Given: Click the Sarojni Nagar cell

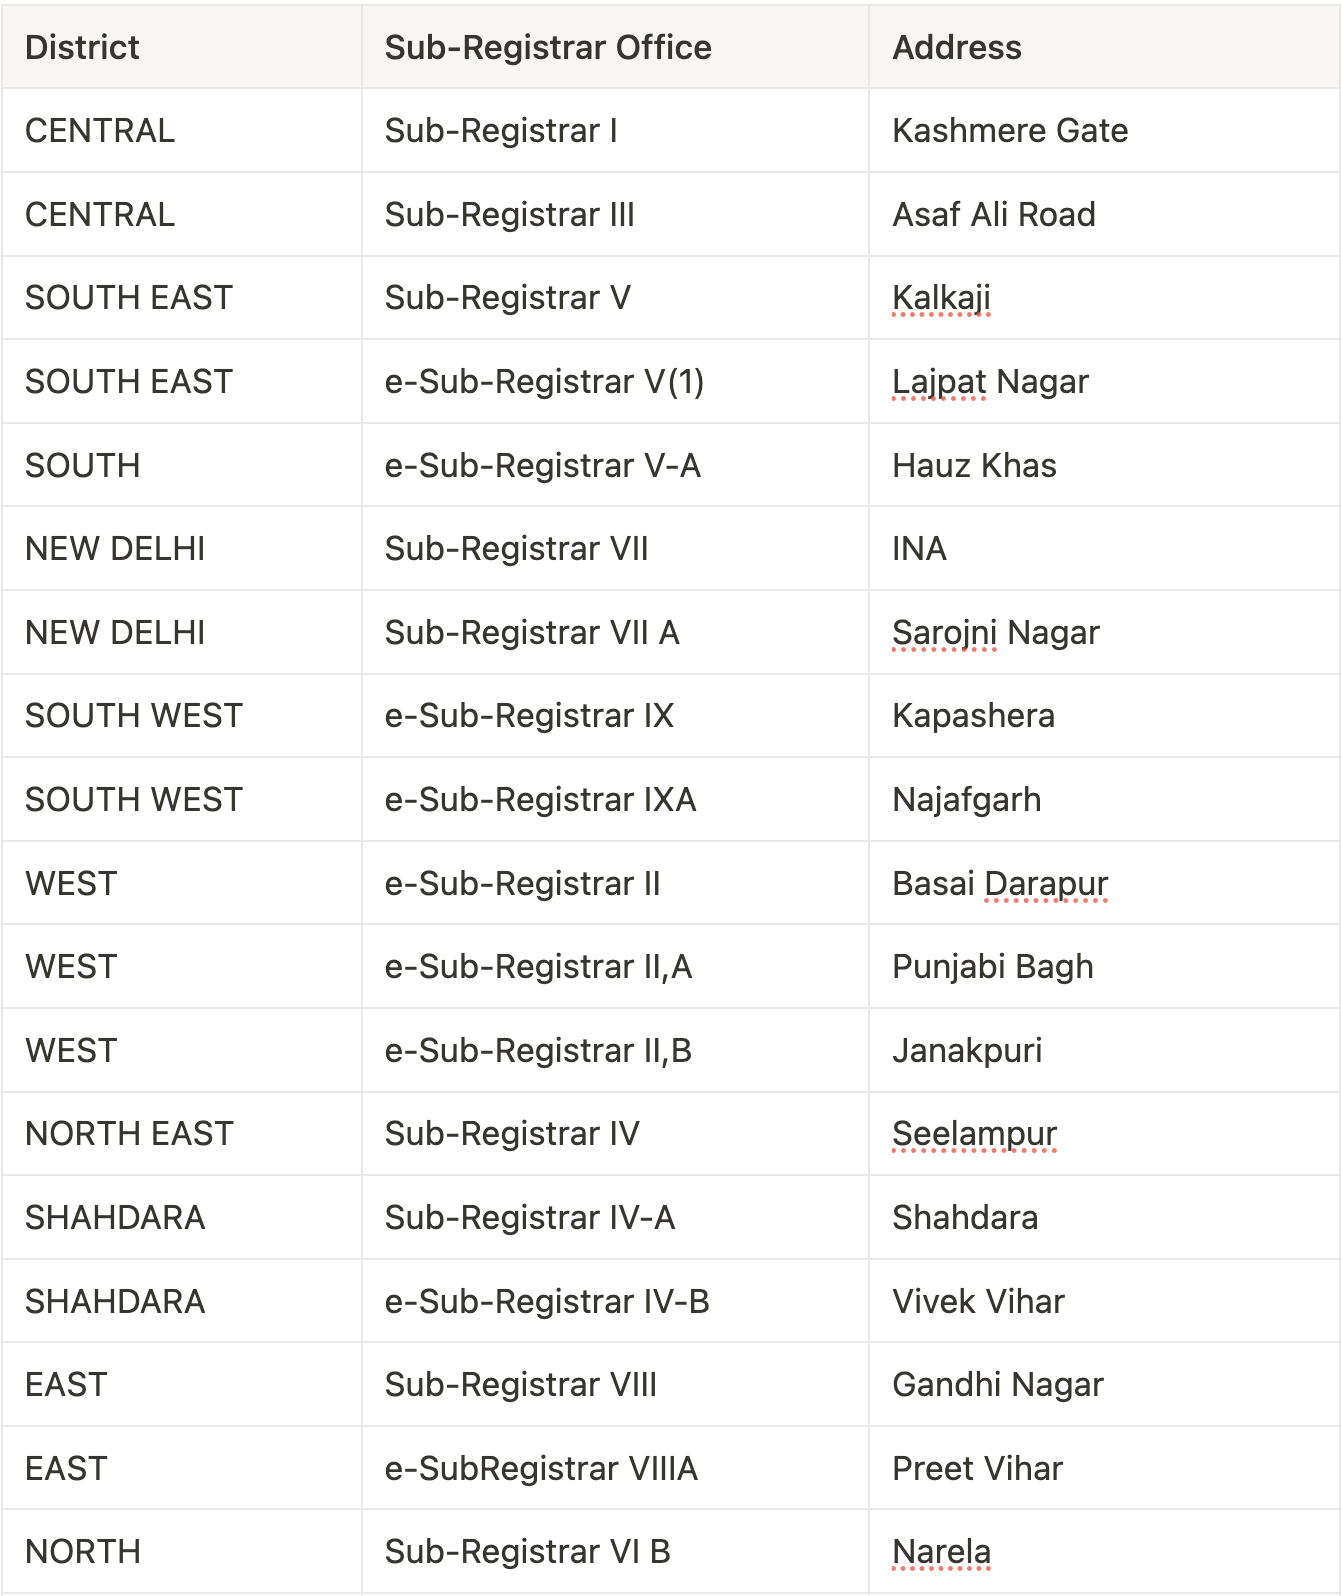Looking at the screenshot, I should 995,633.
